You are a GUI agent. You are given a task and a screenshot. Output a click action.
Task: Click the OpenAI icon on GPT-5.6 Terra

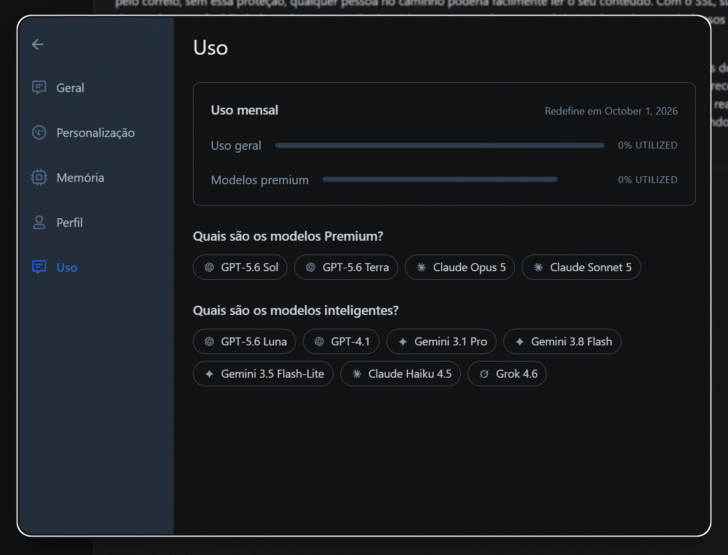311,267
